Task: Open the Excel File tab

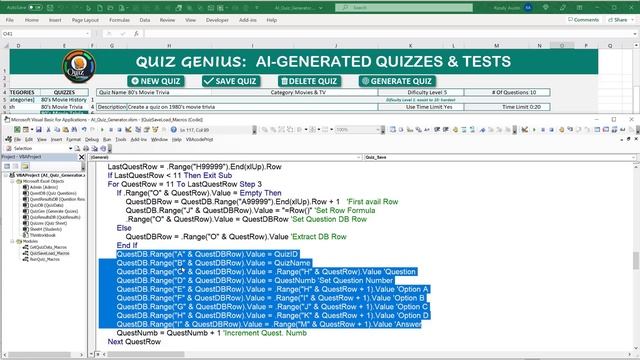Action: point(10,20)
